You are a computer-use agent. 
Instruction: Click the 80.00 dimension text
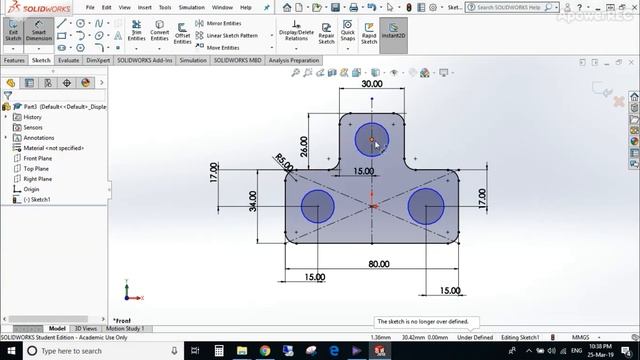pos(379,264)
